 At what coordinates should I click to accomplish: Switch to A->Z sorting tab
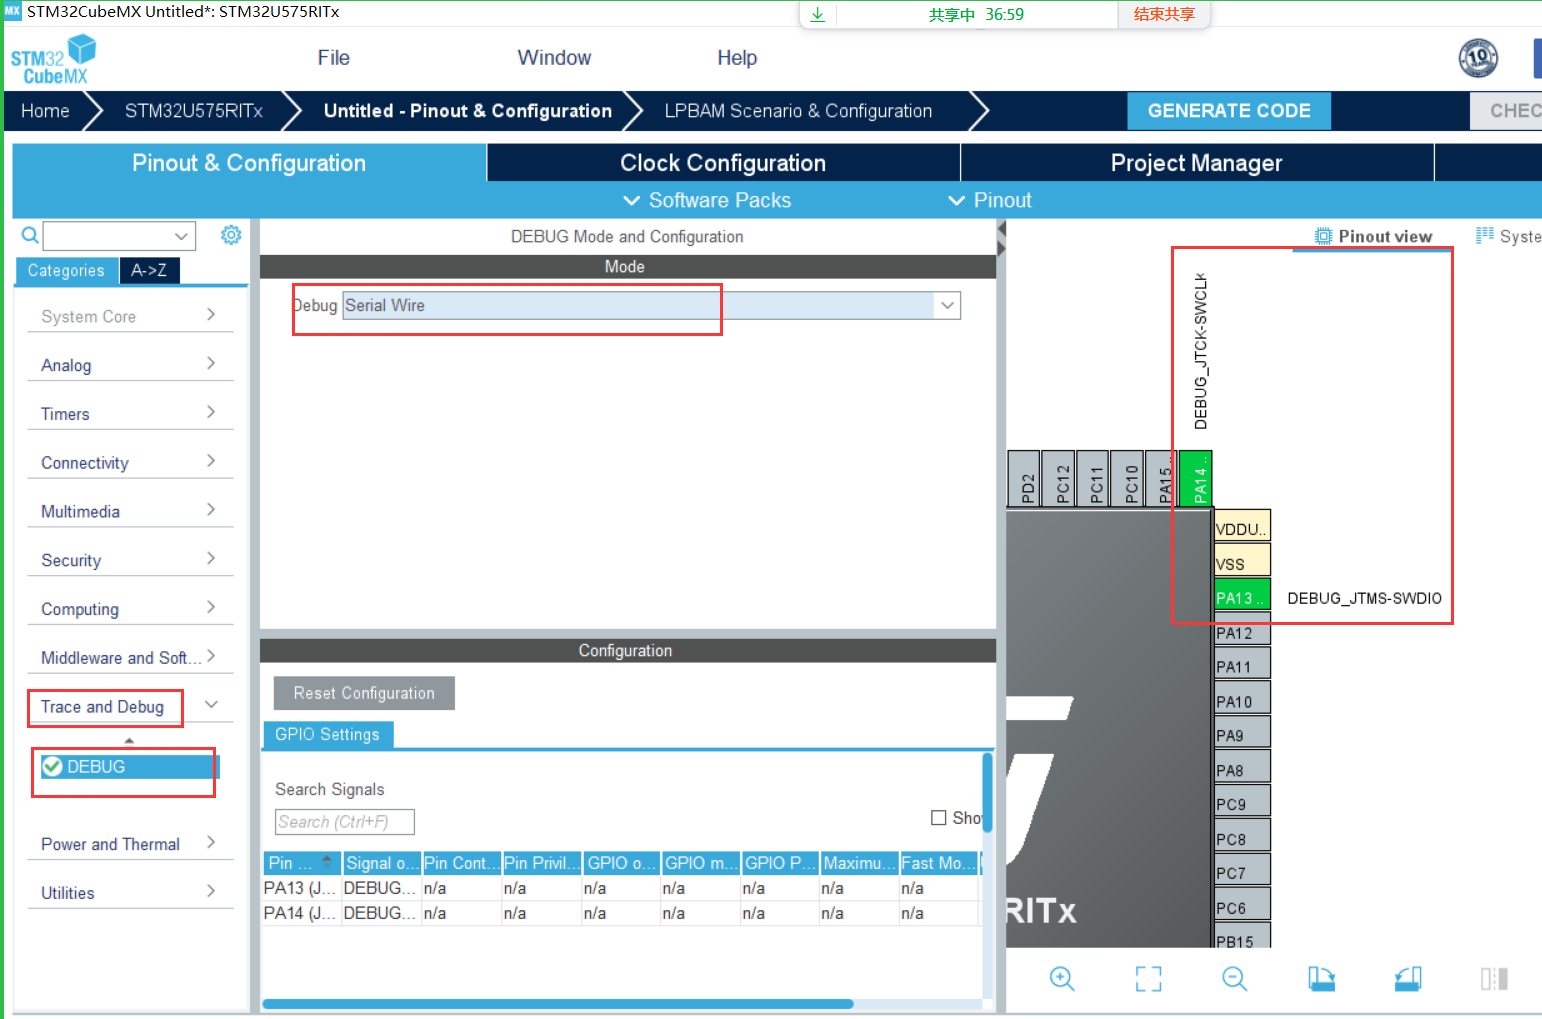pos(149,270)
